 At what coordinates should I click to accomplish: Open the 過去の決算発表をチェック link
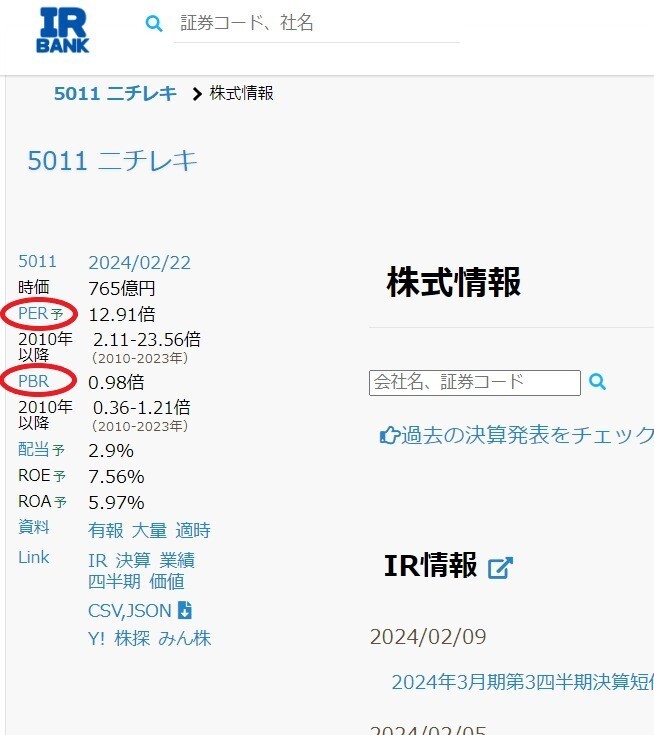point(527,435)
